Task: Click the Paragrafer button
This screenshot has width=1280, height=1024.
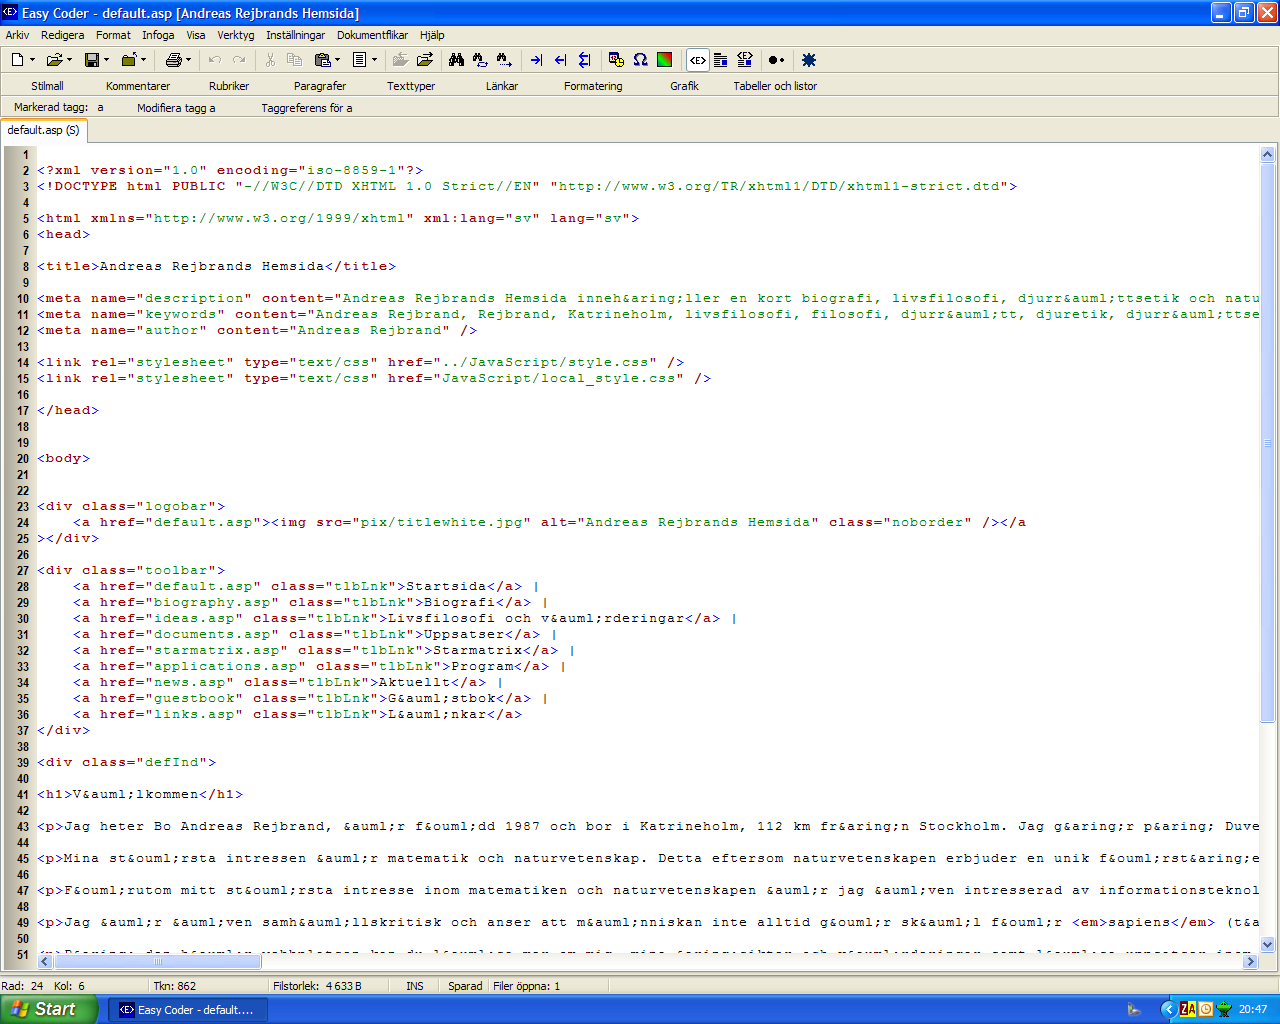Action: [x=320, y=86]
